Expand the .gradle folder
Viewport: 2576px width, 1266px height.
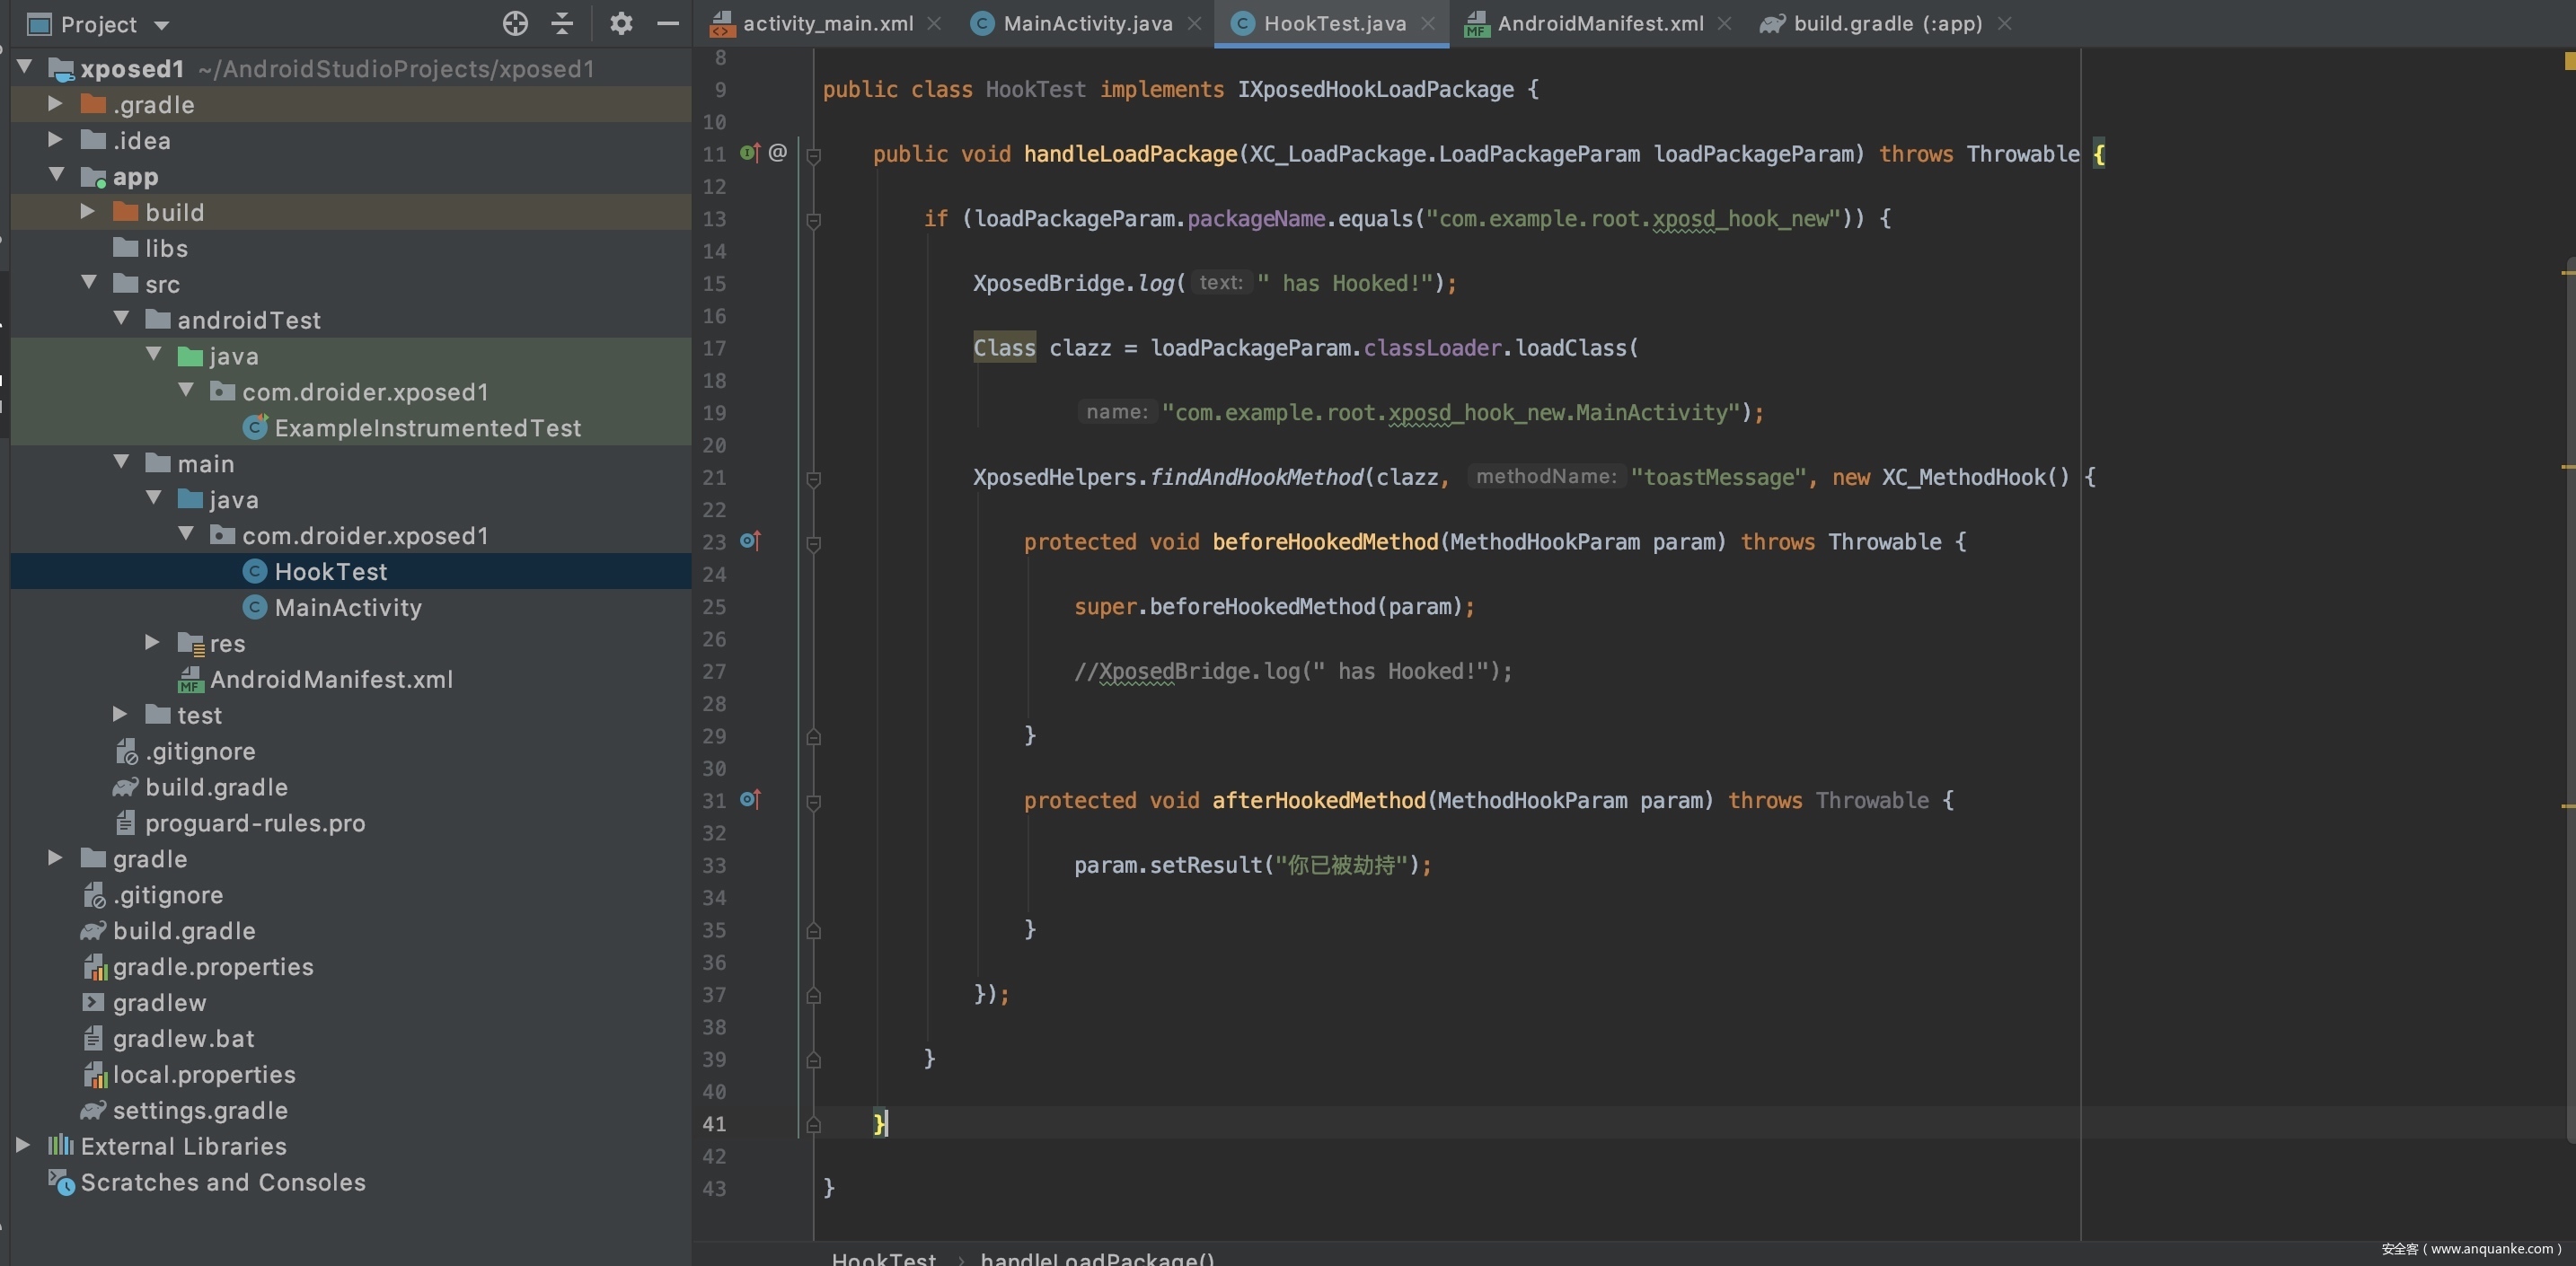(56, 104)
